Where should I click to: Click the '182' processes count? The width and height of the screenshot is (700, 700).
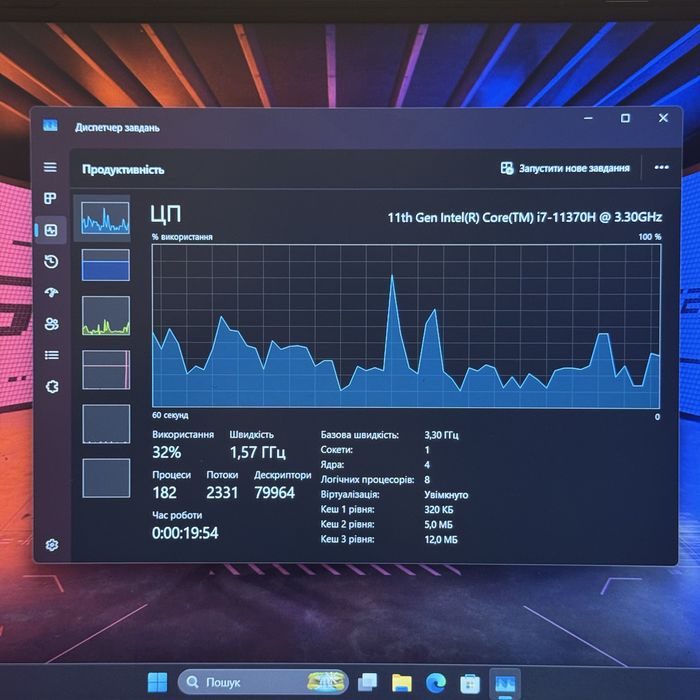pos(165,492)
